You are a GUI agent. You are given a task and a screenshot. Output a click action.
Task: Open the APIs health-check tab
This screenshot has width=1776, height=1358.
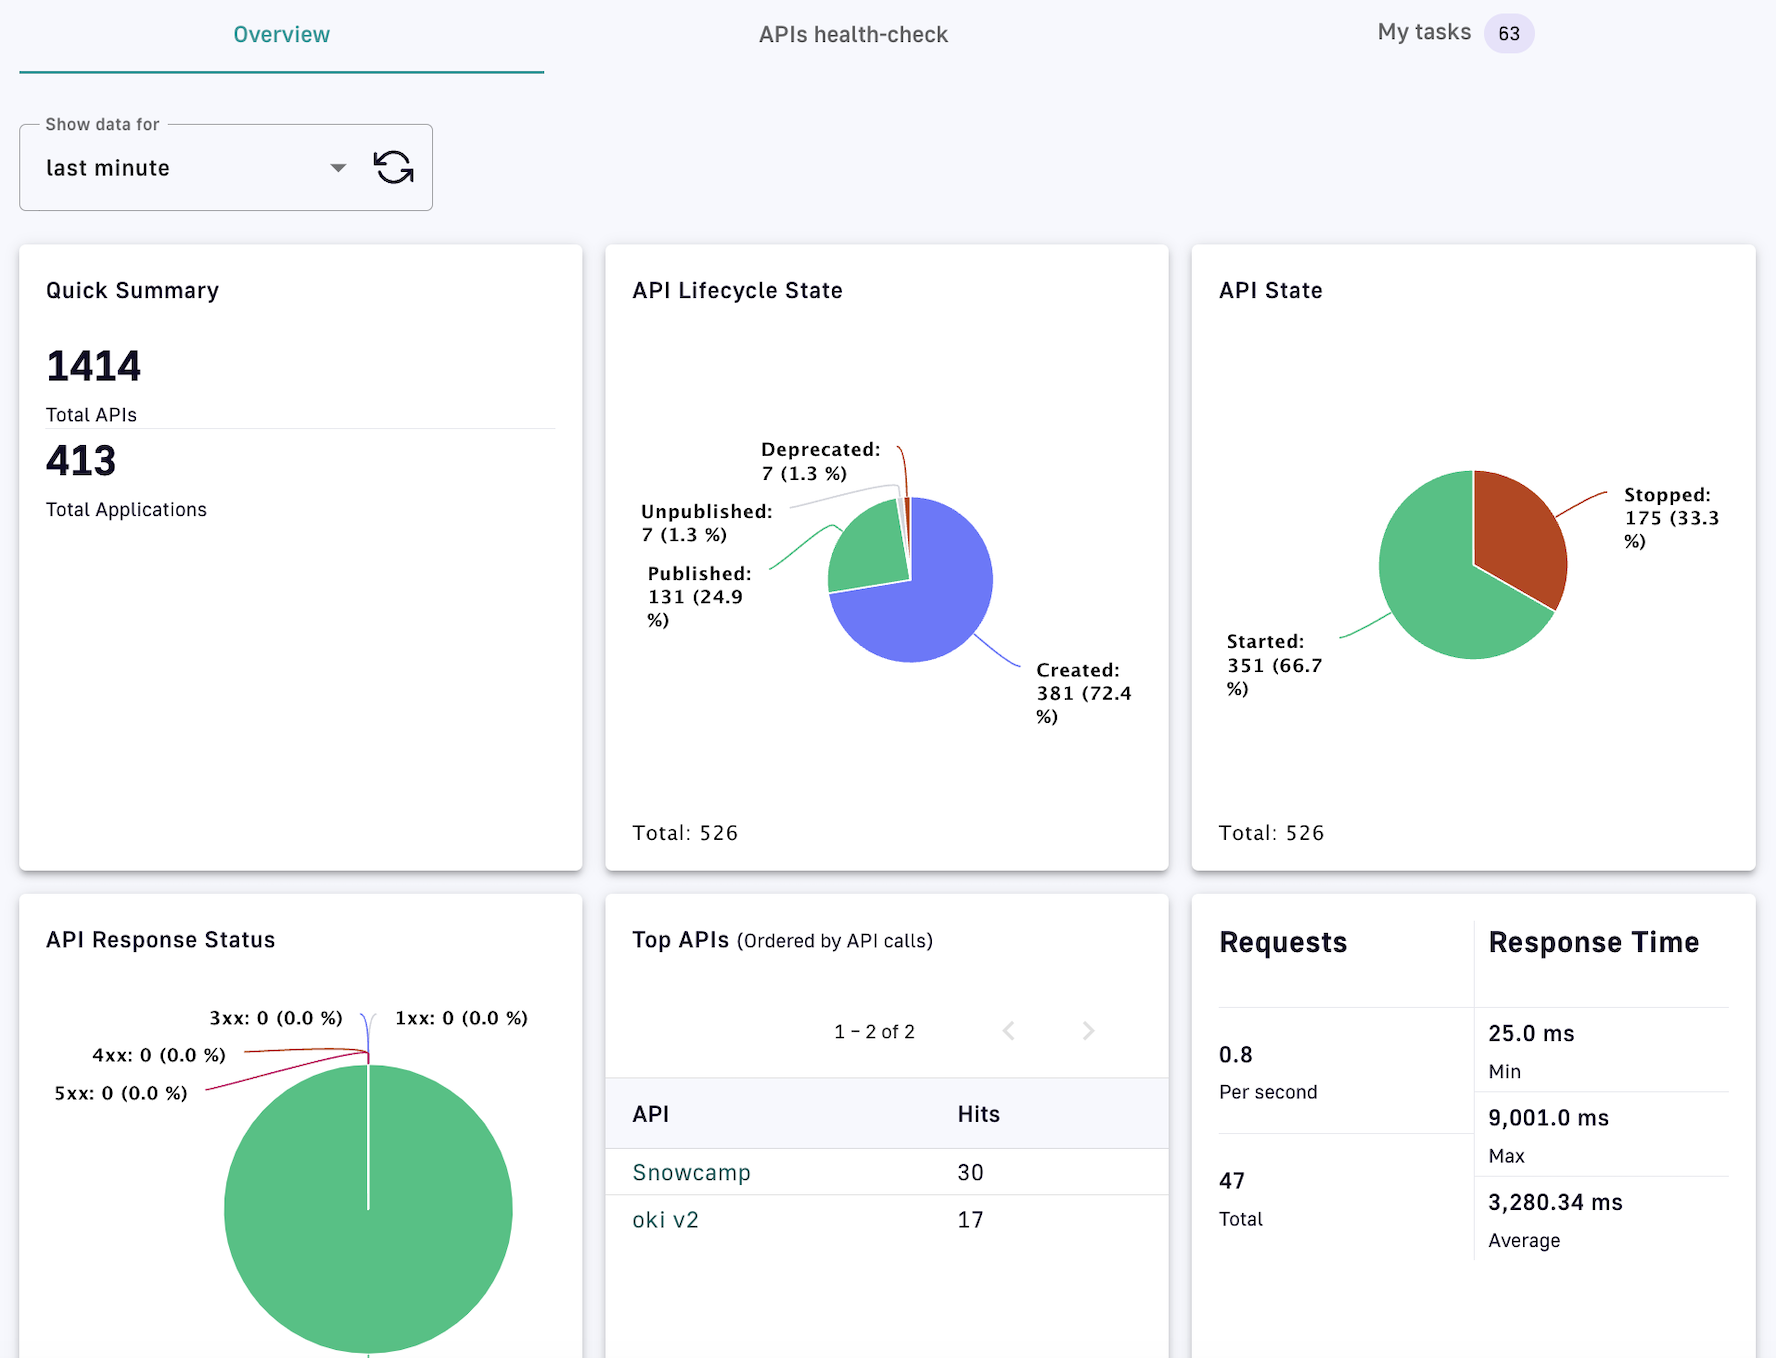pos(853,35)
